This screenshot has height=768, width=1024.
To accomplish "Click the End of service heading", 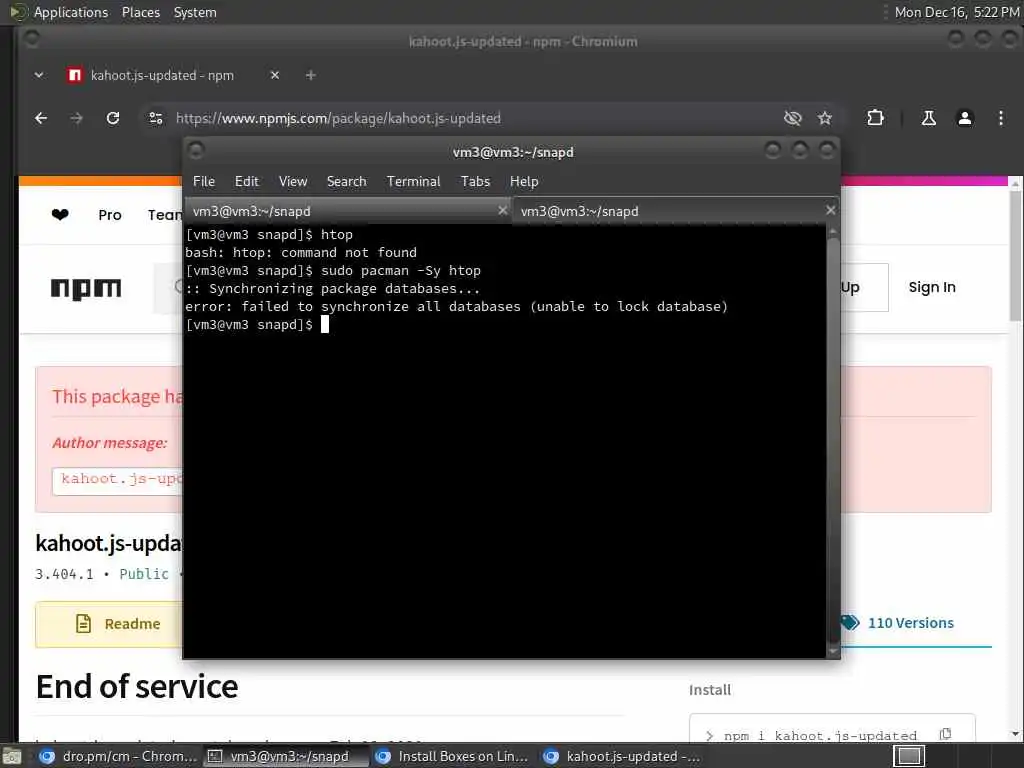I will pos(137,686).
